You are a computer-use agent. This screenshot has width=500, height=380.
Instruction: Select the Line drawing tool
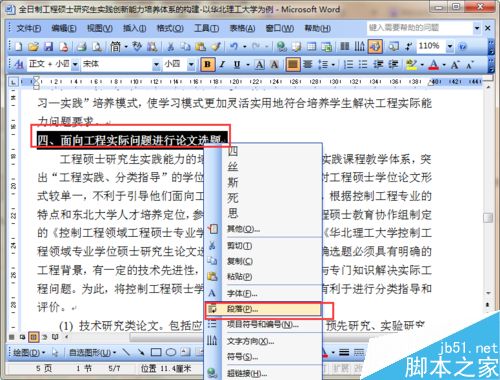pyautogui.click(x=126, y=352)
